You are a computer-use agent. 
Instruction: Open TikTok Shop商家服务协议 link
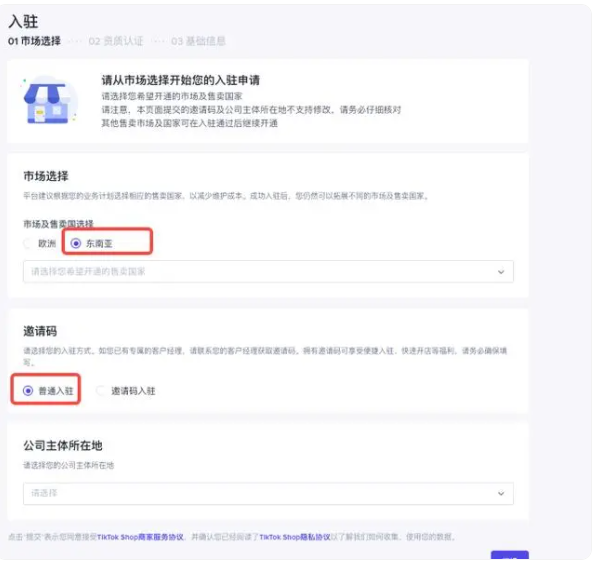coord(140,537)
